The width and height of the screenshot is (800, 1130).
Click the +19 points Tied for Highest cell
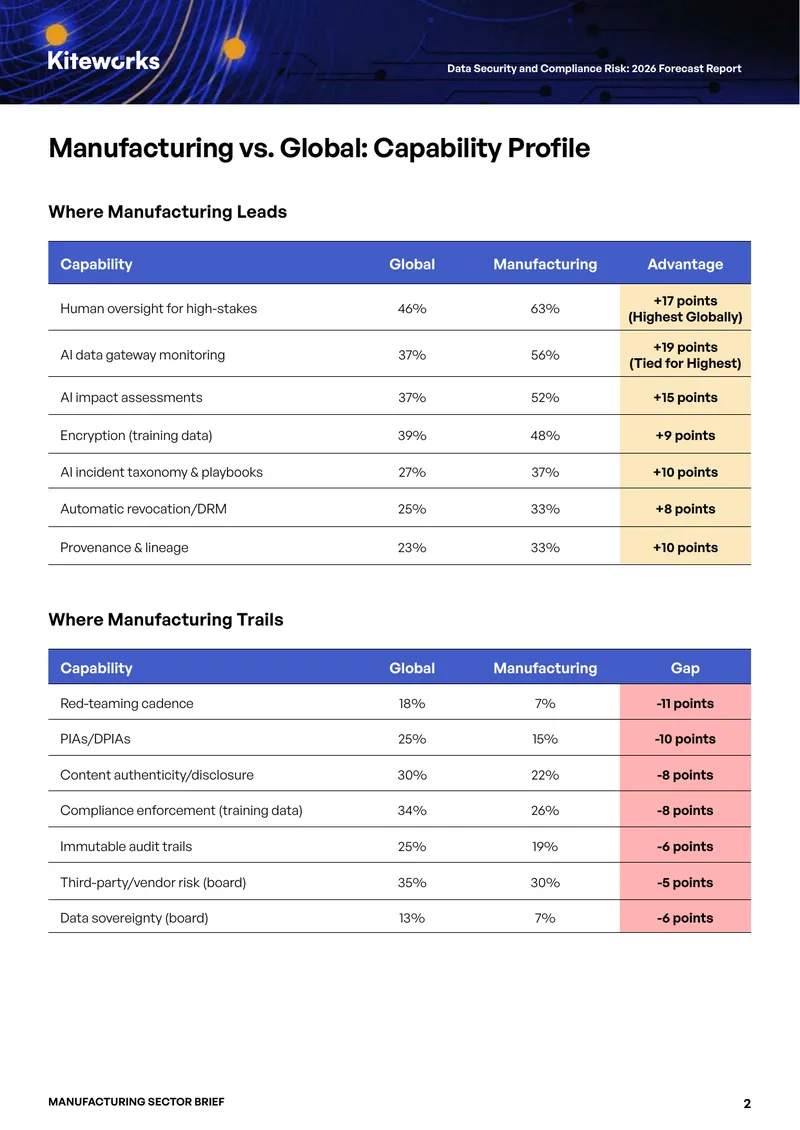coord(685,355)
